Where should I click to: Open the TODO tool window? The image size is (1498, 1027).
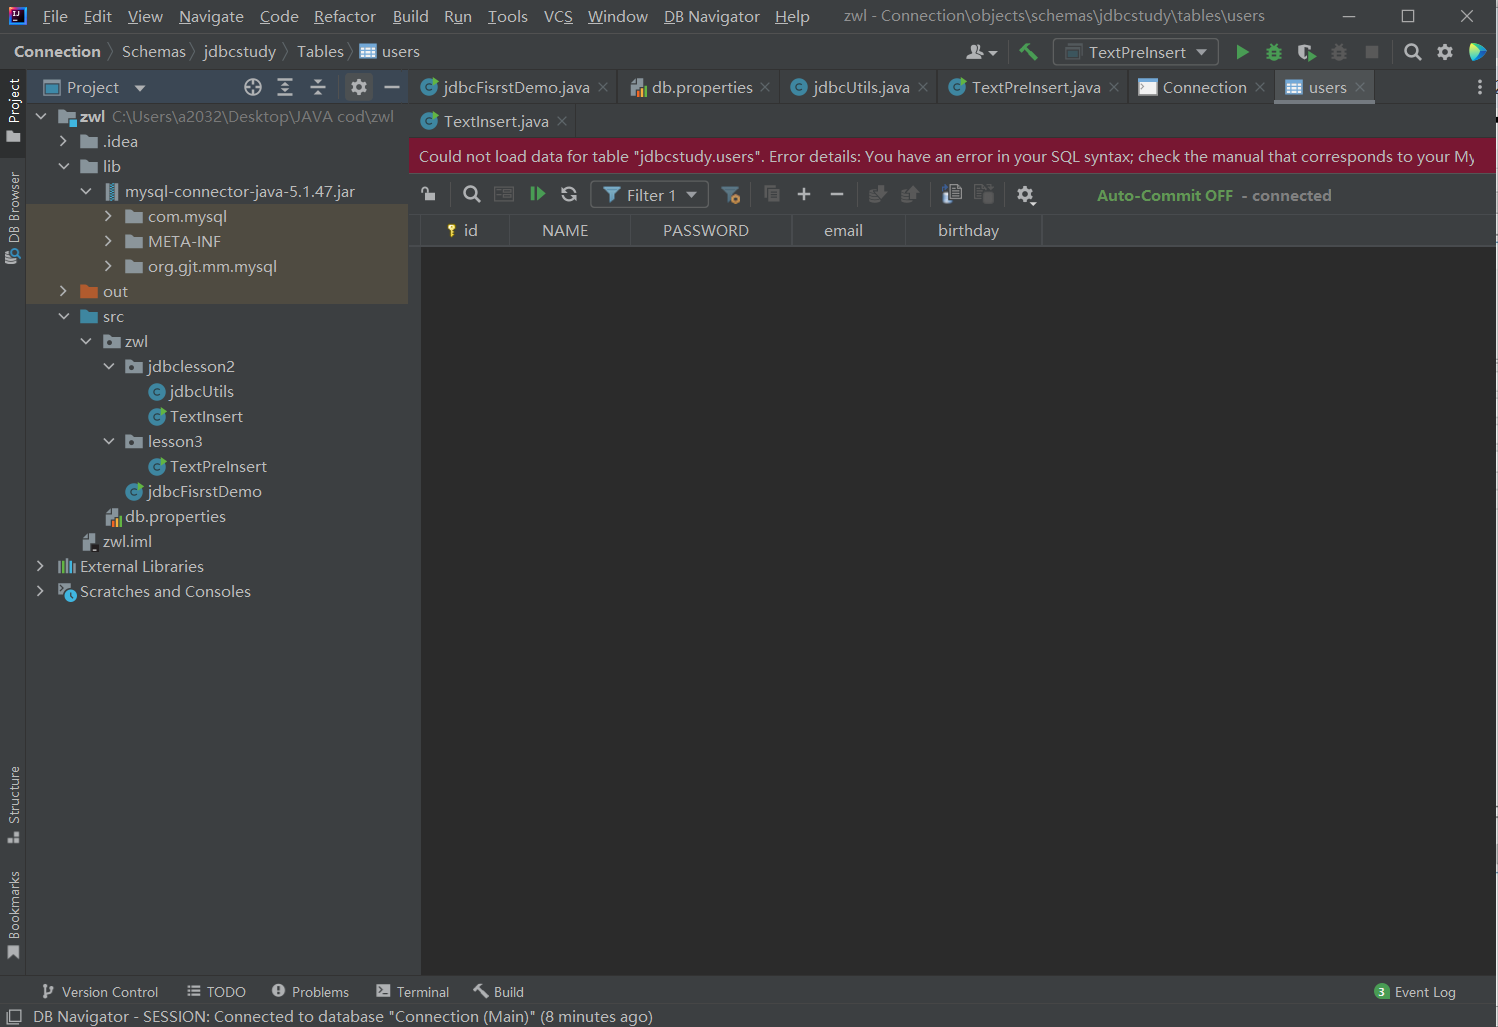(216, 991)
